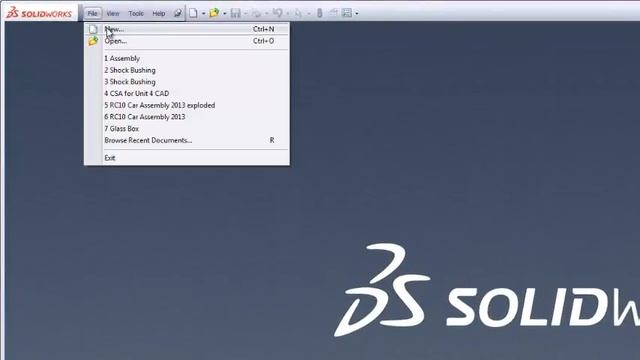Choose Open... from the File menu
Viewport: 640px width, 360px height.
point(187,41)
